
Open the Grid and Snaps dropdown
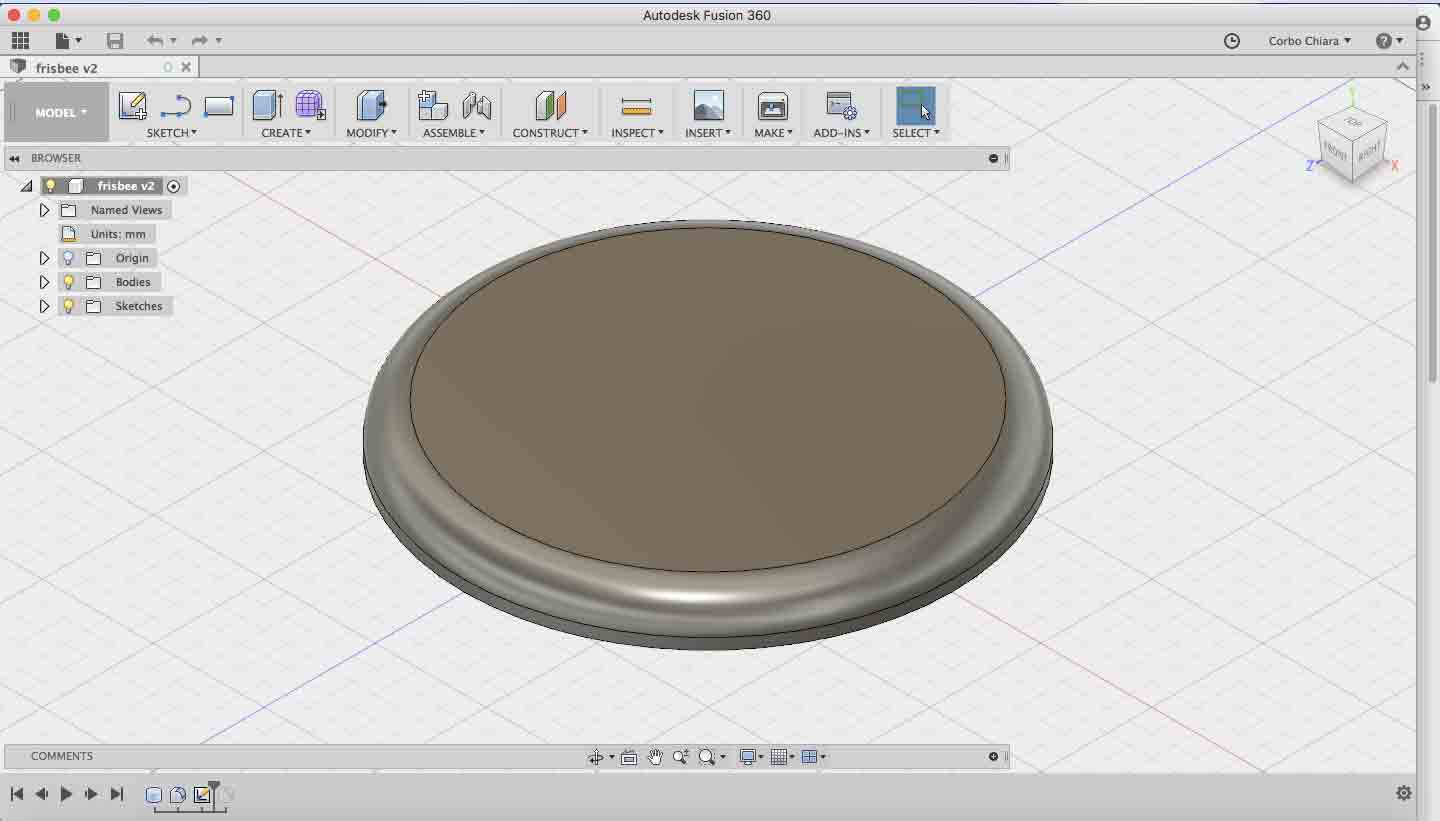(782, 757)
